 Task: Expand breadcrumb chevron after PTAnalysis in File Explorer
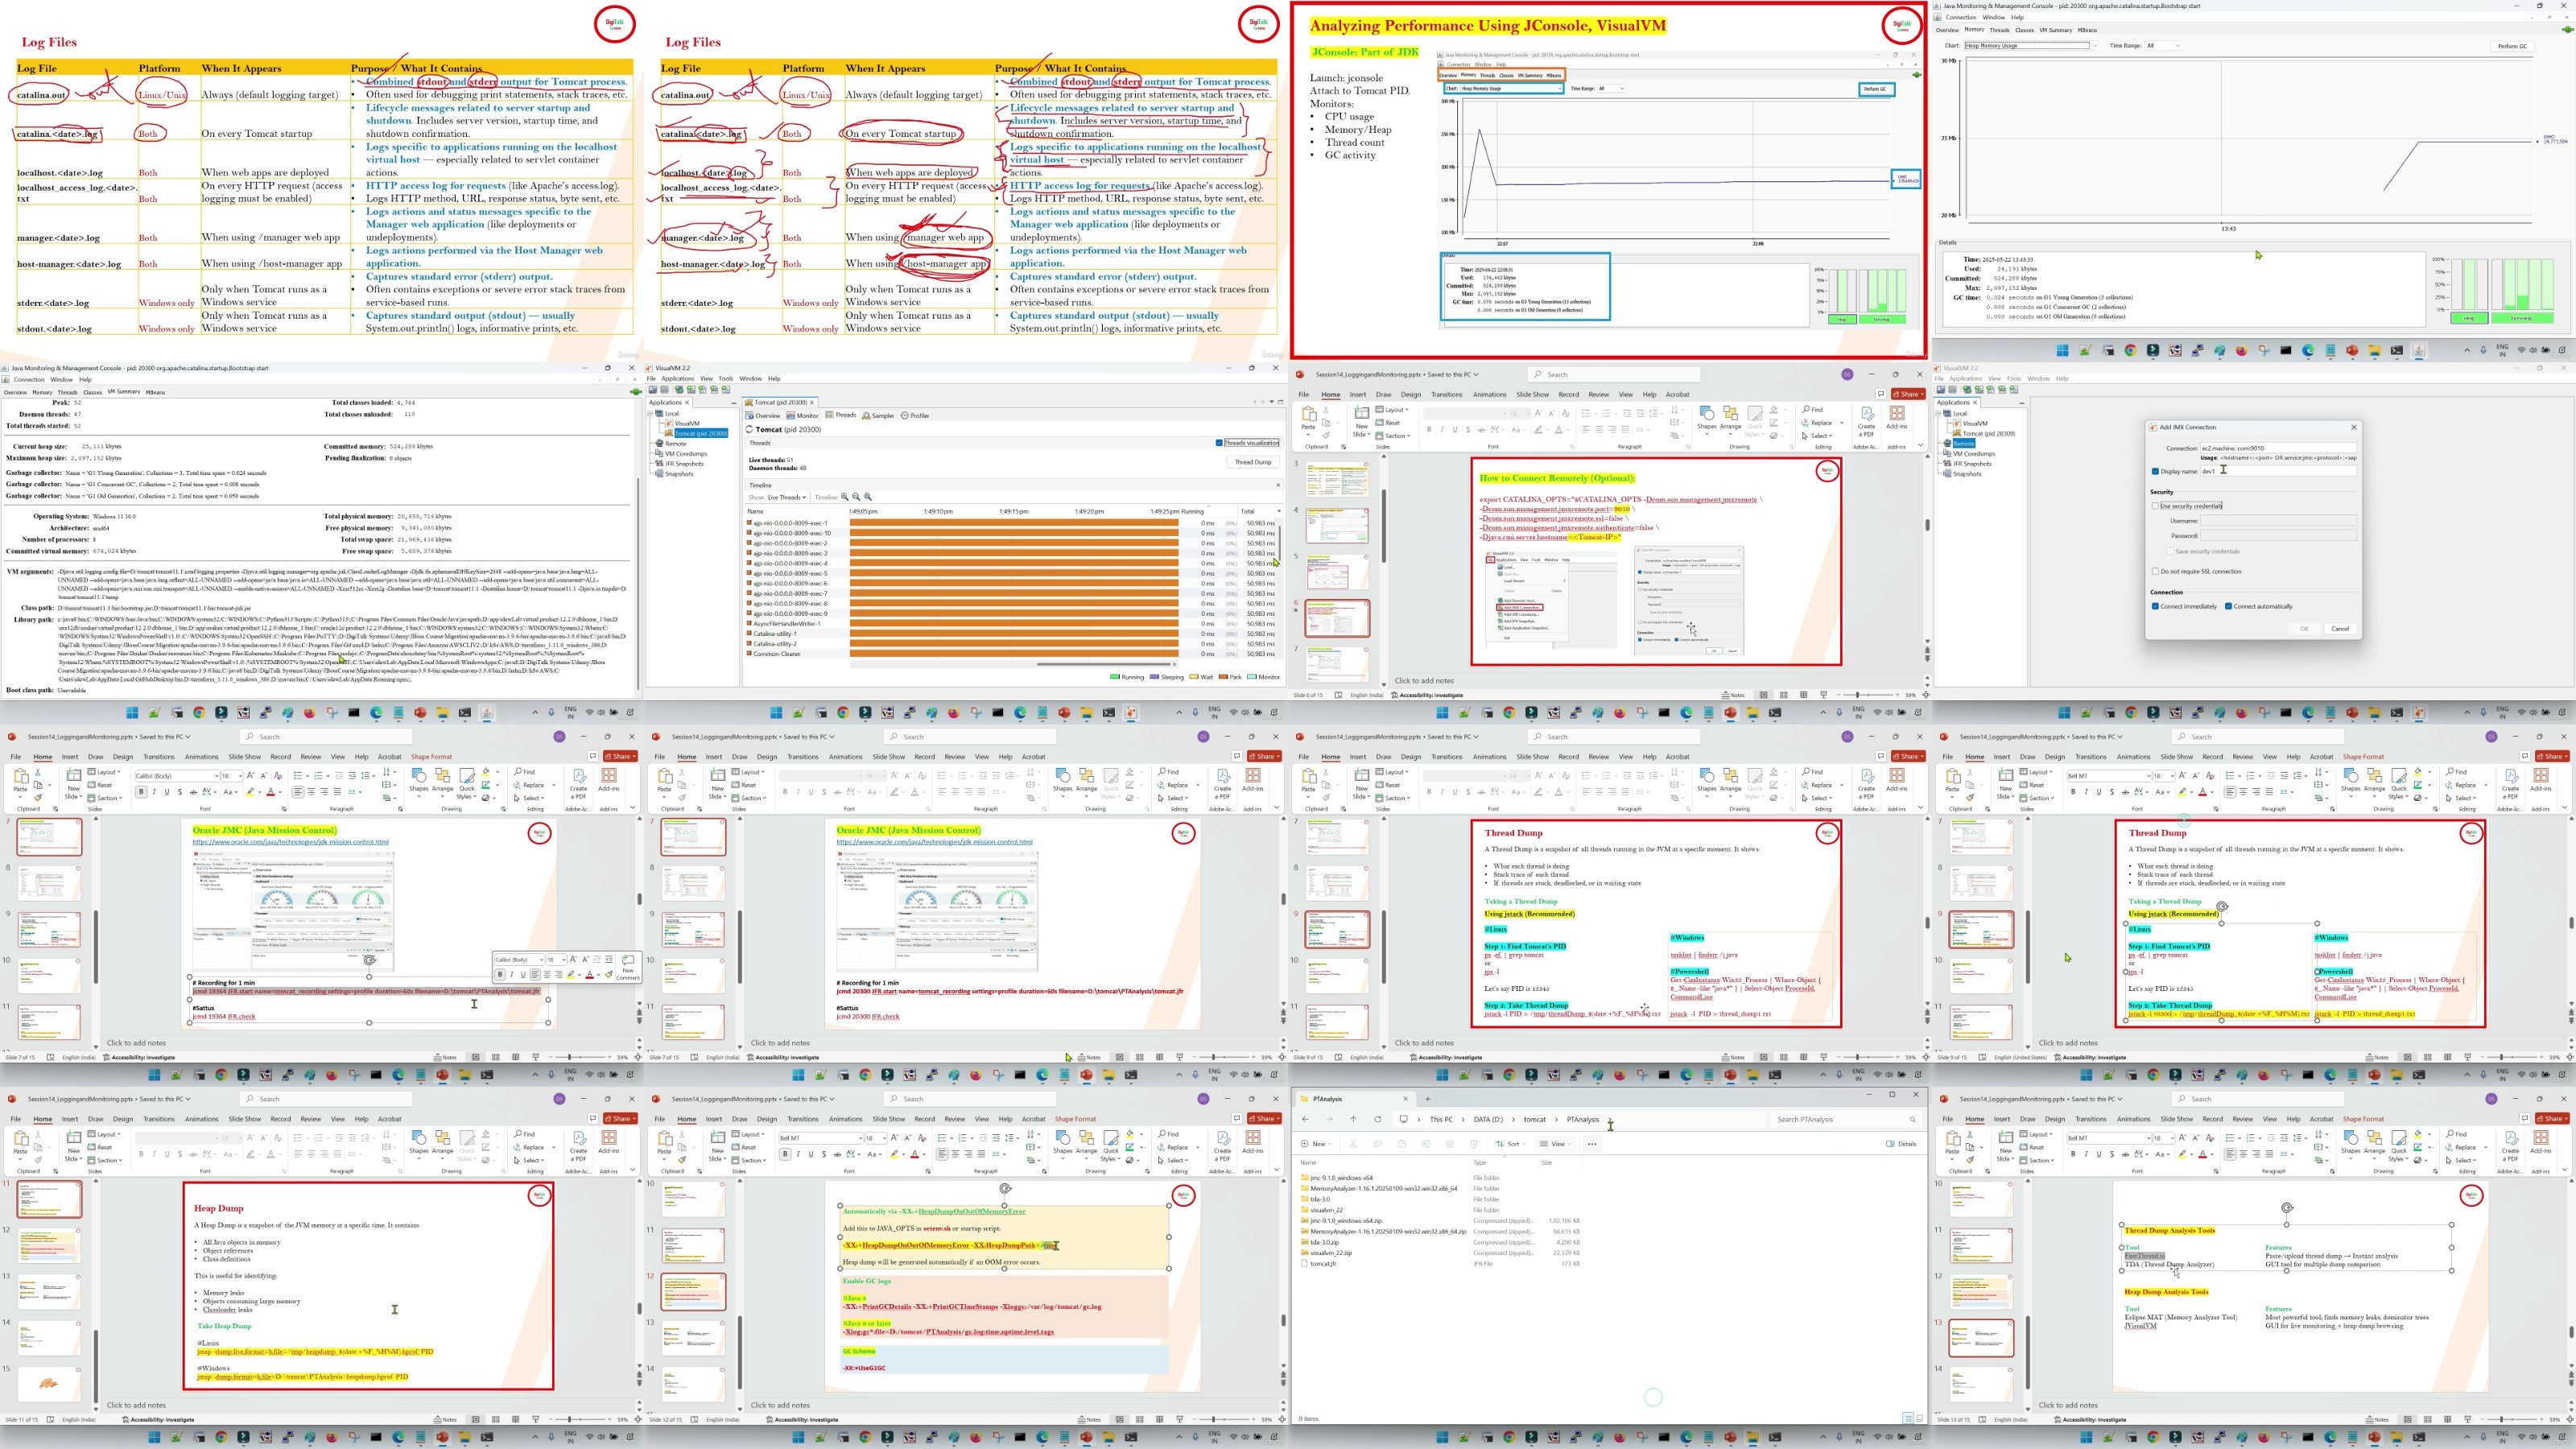click(1610, 1120)
